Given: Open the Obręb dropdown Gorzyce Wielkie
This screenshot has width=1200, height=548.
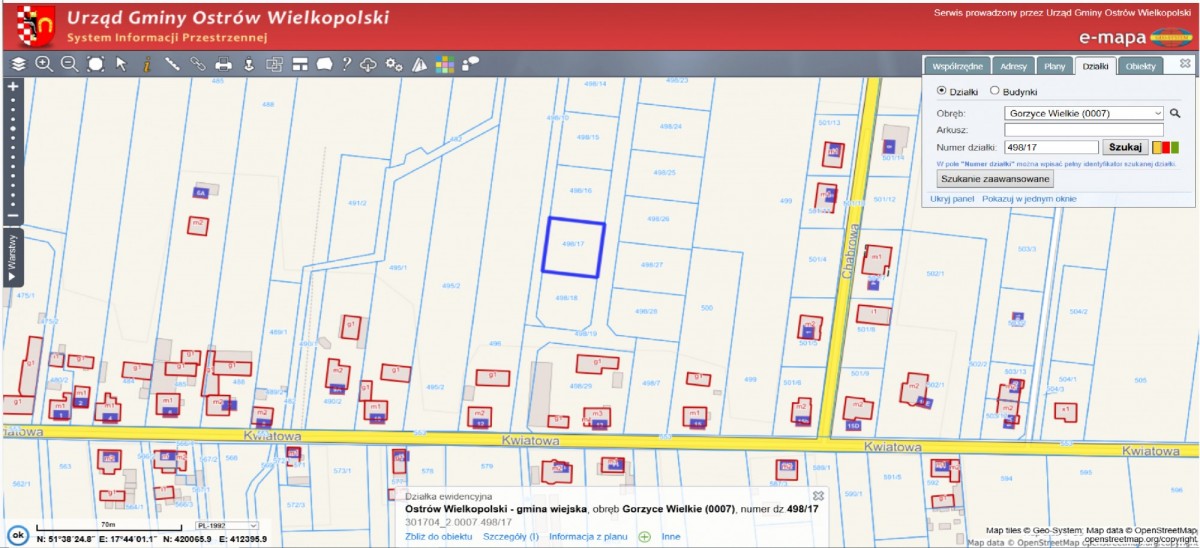Looking at the screenshot, I should 1084,114.
